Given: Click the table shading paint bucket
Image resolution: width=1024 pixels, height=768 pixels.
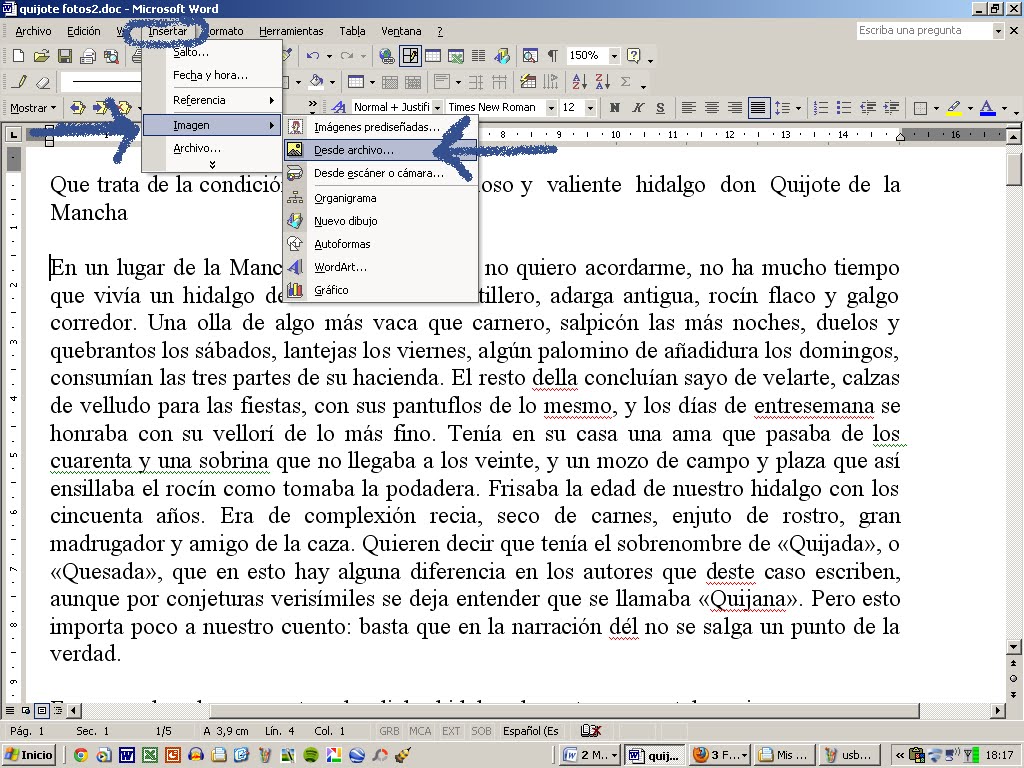Looking at the screenshot, I should click(317, 82).
